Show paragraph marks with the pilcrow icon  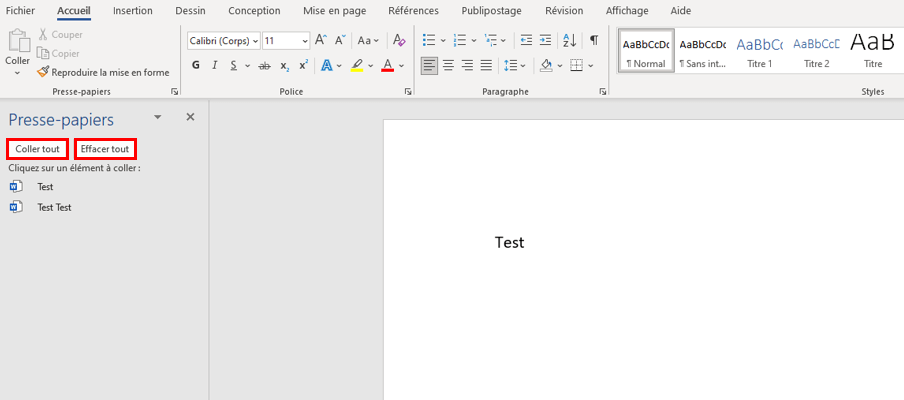click(x=594, y=40)
